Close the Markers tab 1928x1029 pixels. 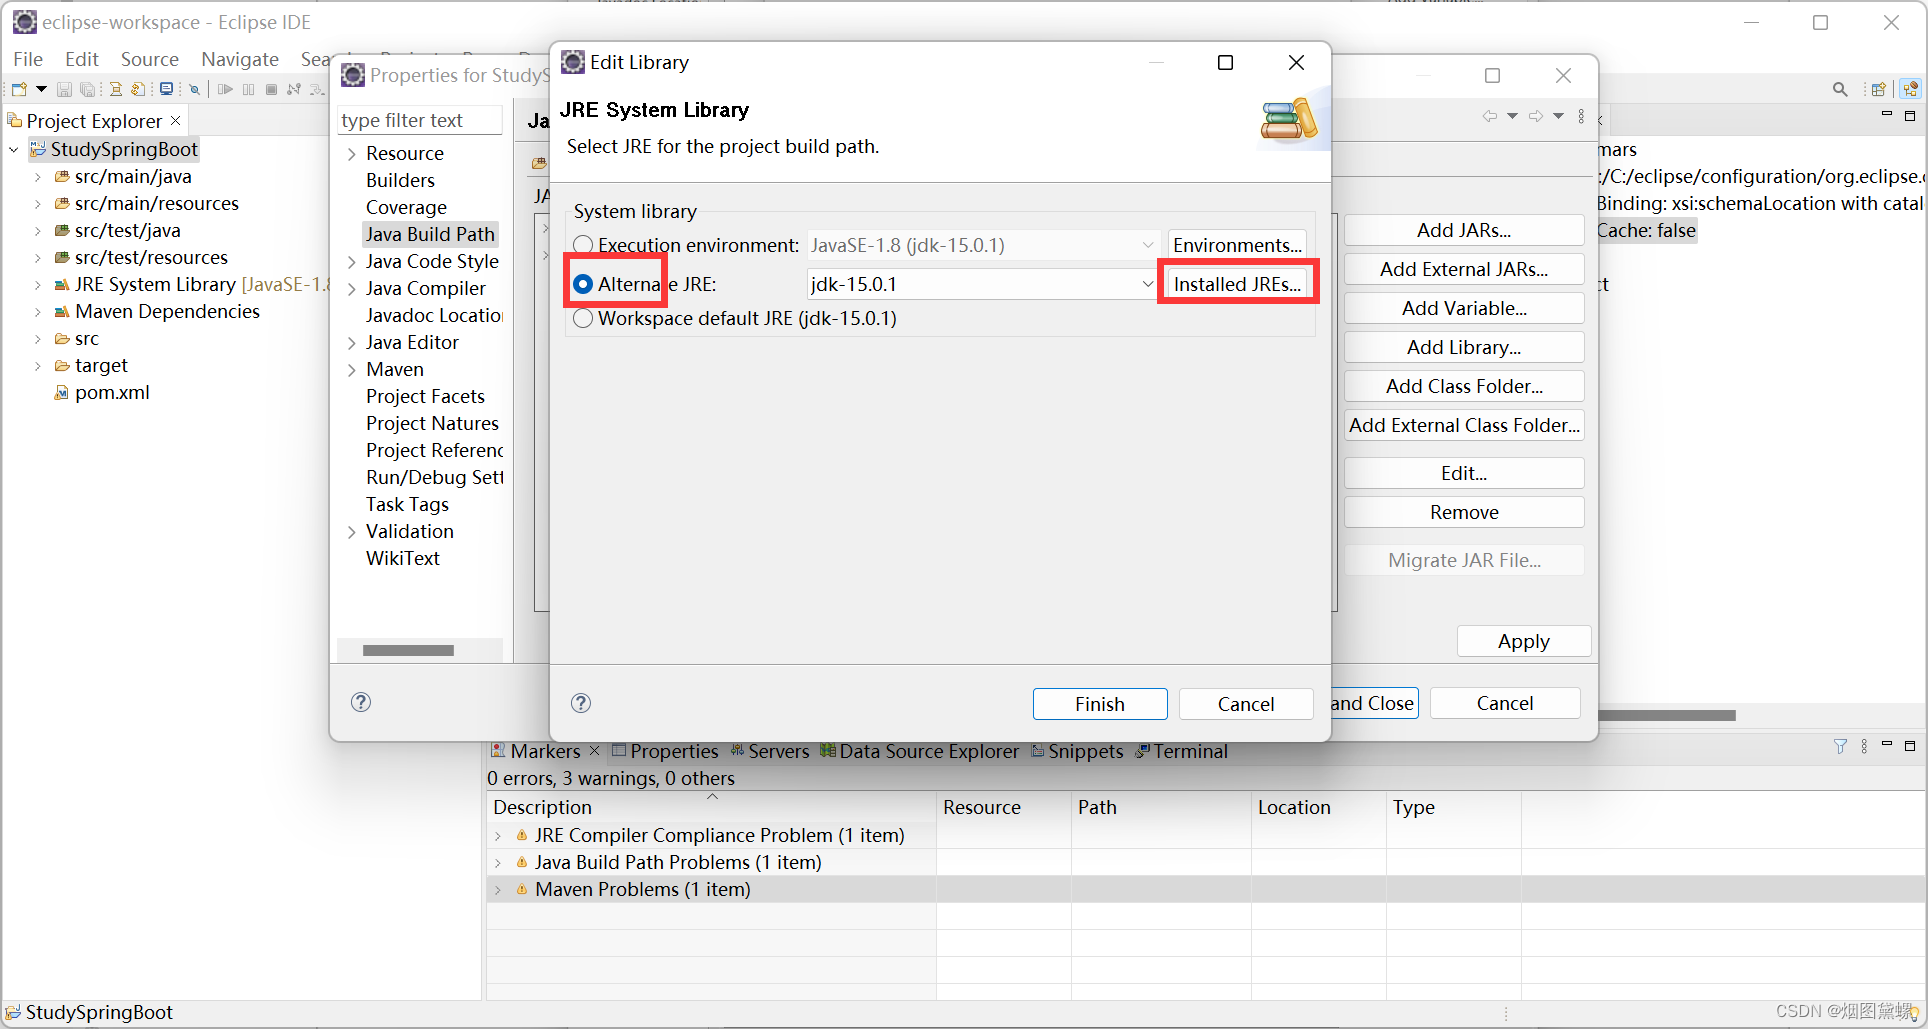[x=594, y=750]
